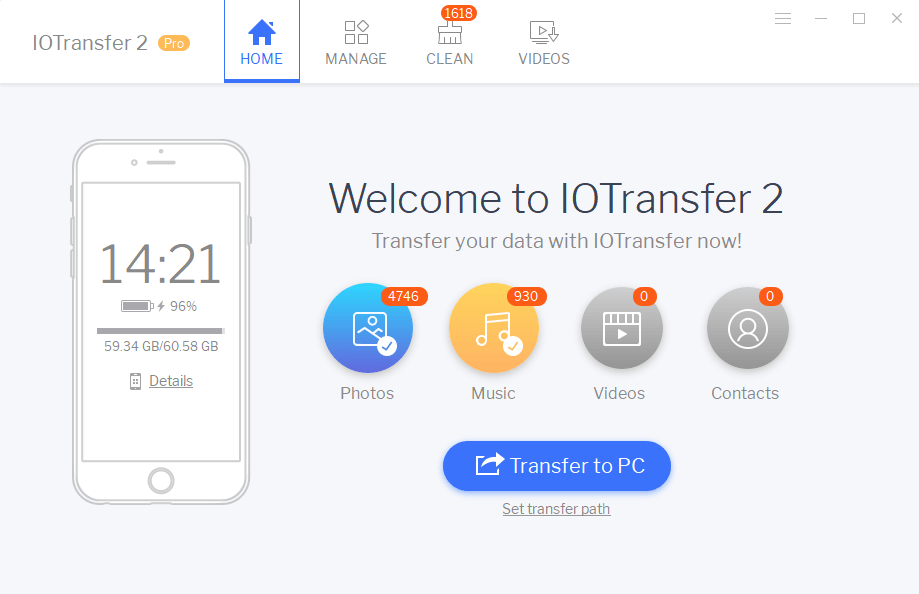Click the orange Pro badge

pyautogui.click(x=174, y=43)
